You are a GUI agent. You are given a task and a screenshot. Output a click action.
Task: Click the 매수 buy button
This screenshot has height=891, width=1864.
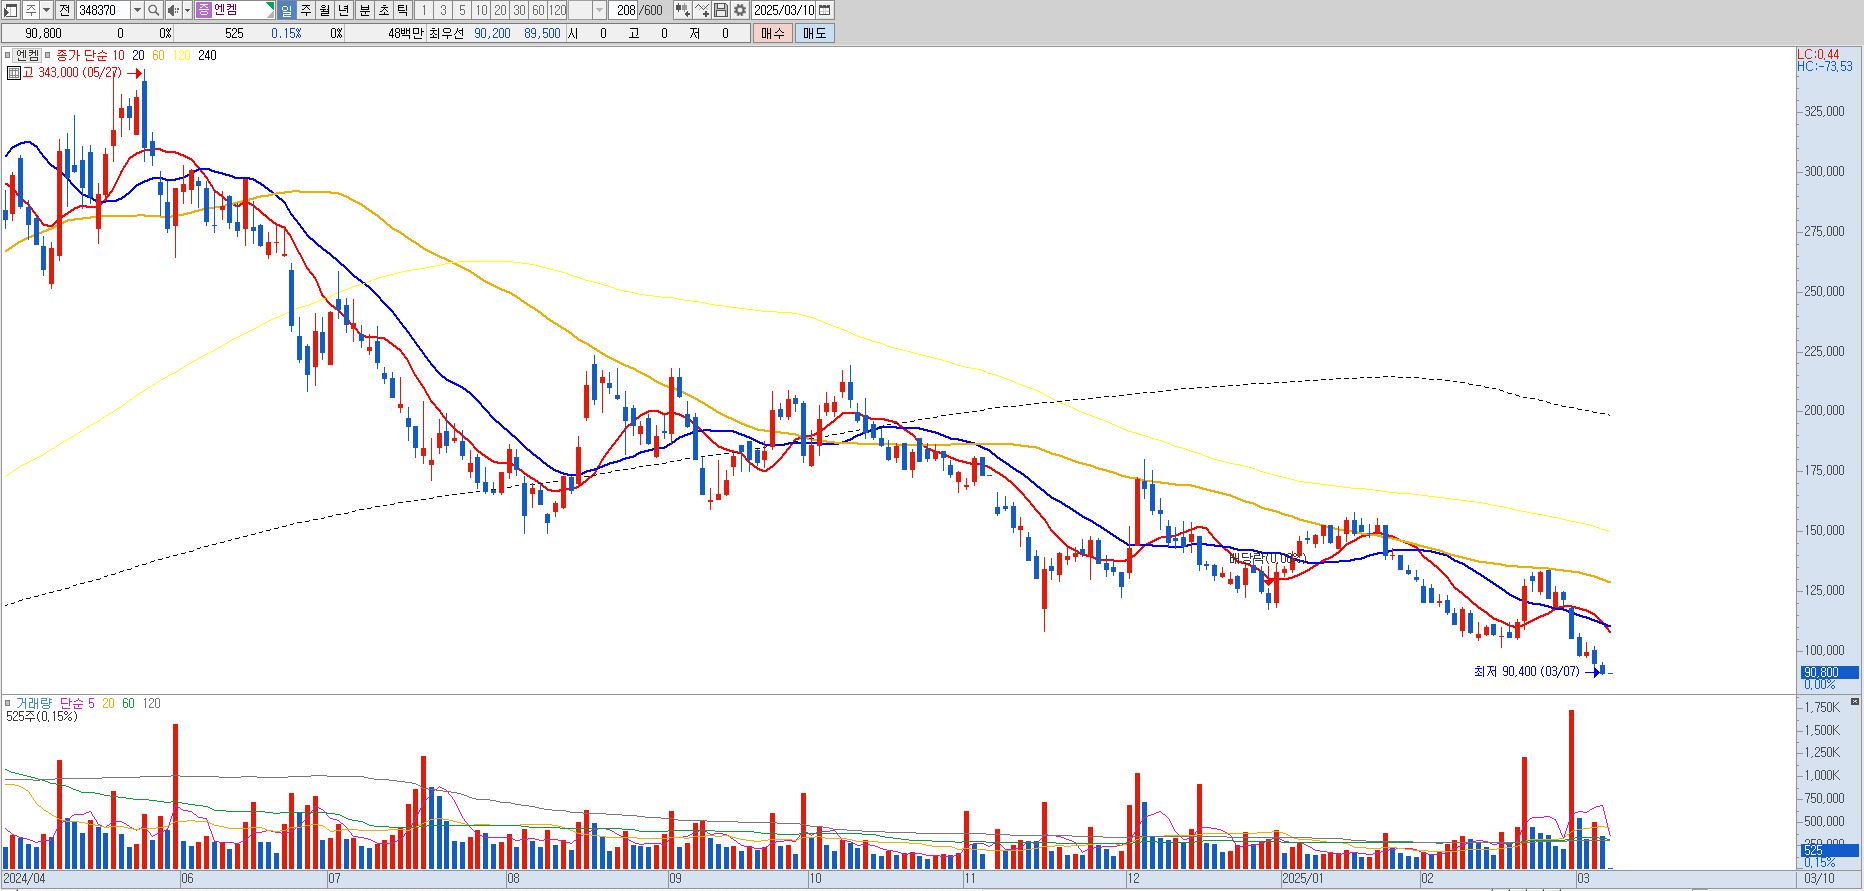tap(773, 33)
